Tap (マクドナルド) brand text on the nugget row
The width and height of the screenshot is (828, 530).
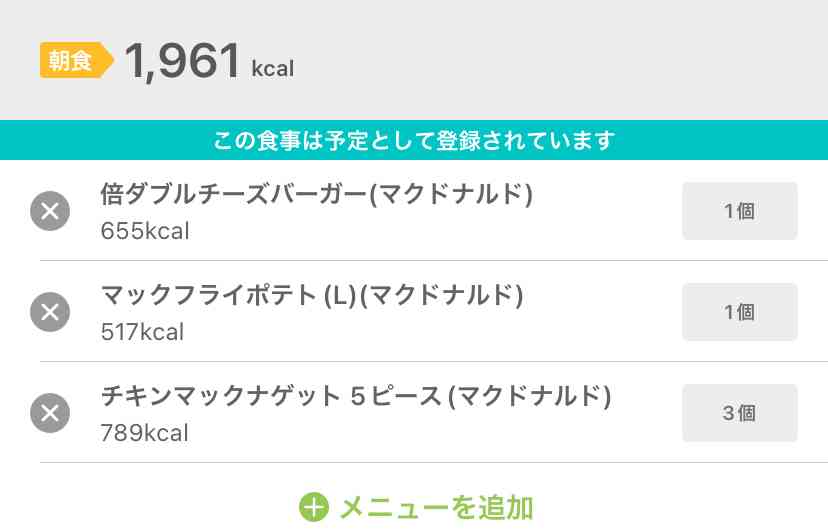tap(529, 397)
